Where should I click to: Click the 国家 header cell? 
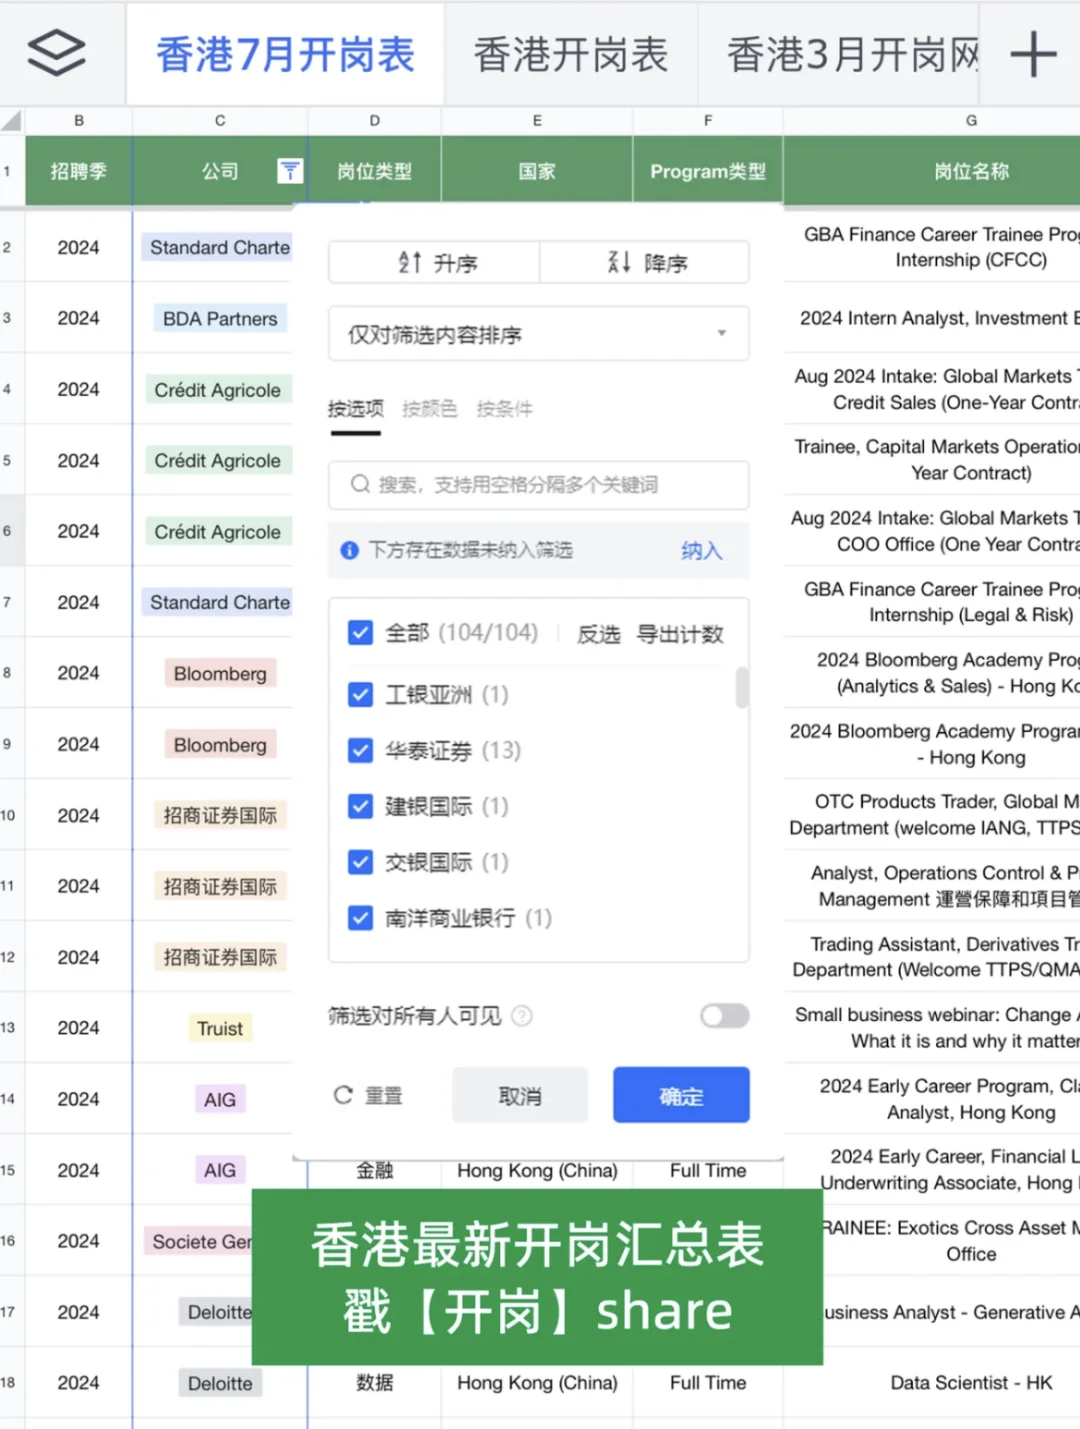(537, 171)
